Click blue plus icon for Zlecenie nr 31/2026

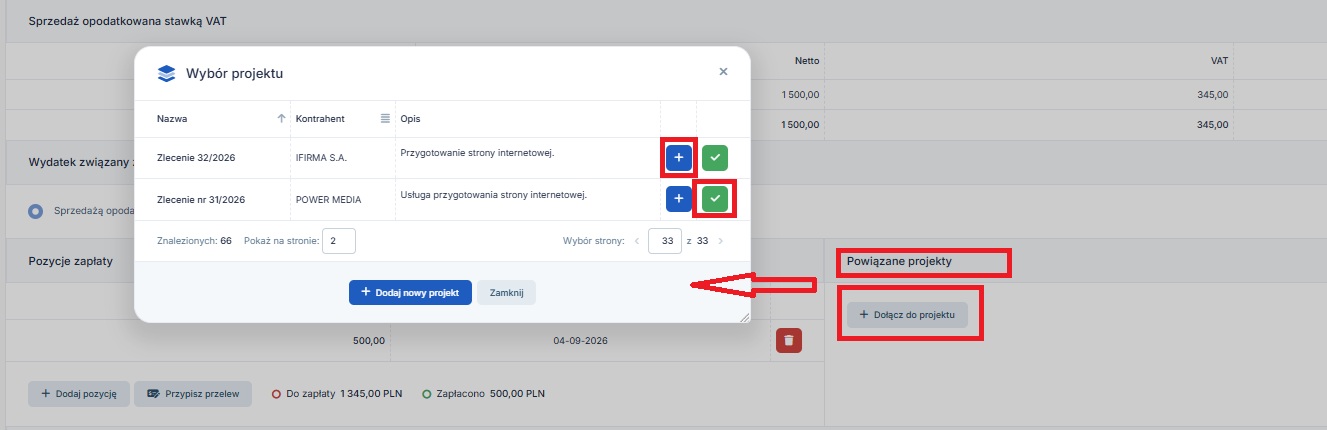679,199
